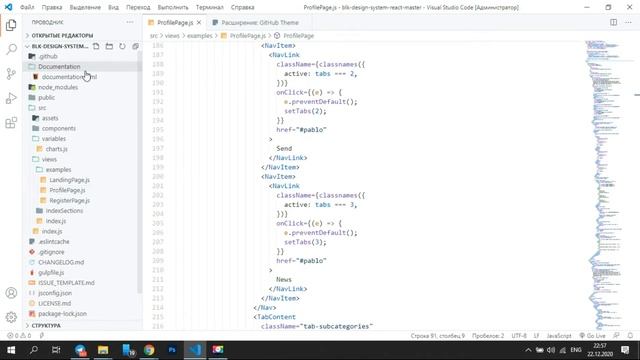Change the line and column position indicator
The width and height of the screenshot is (640, 360).
pyautogui.click(x=438, y=336)
